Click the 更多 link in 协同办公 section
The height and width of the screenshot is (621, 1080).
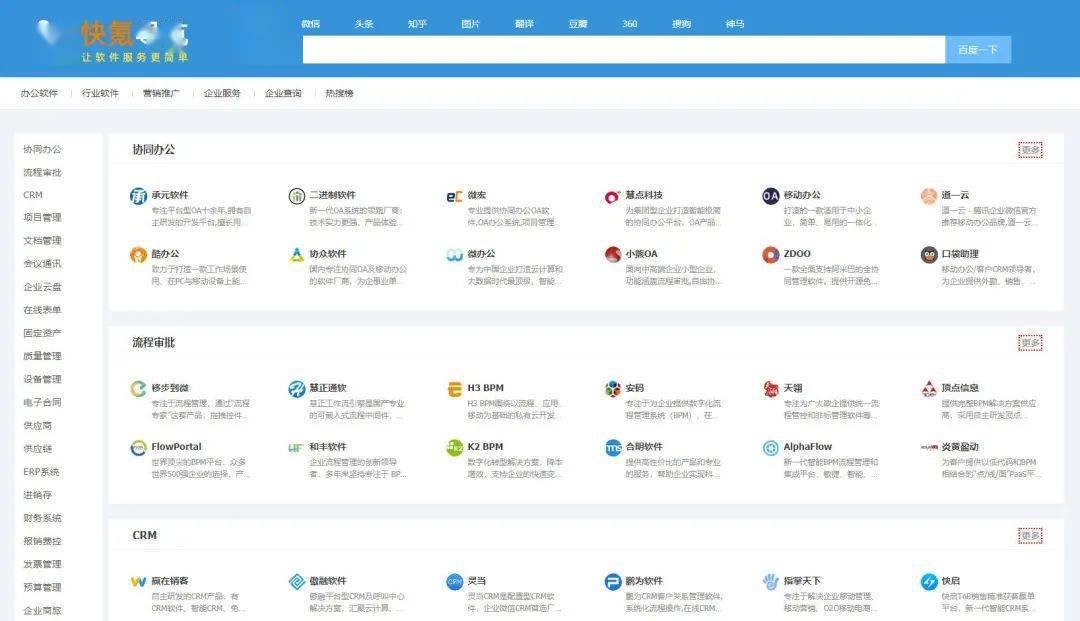(x=1030, y=150)
